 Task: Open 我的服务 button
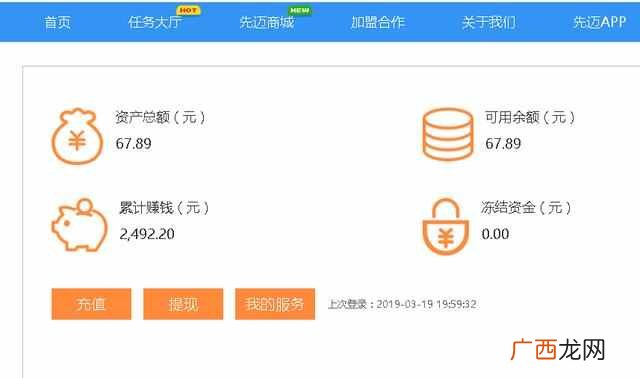pos(275,304)
